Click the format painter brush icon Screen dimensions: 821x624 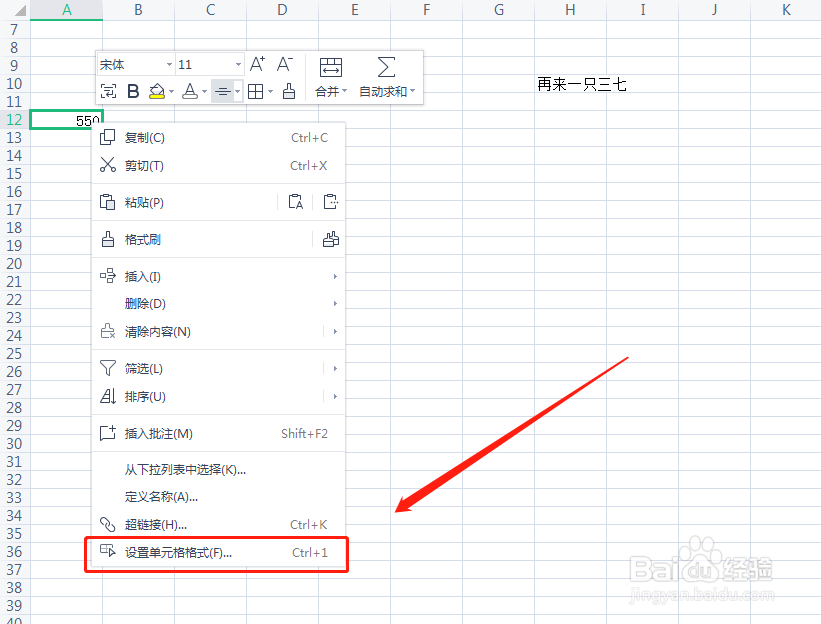tap(288, 91)
